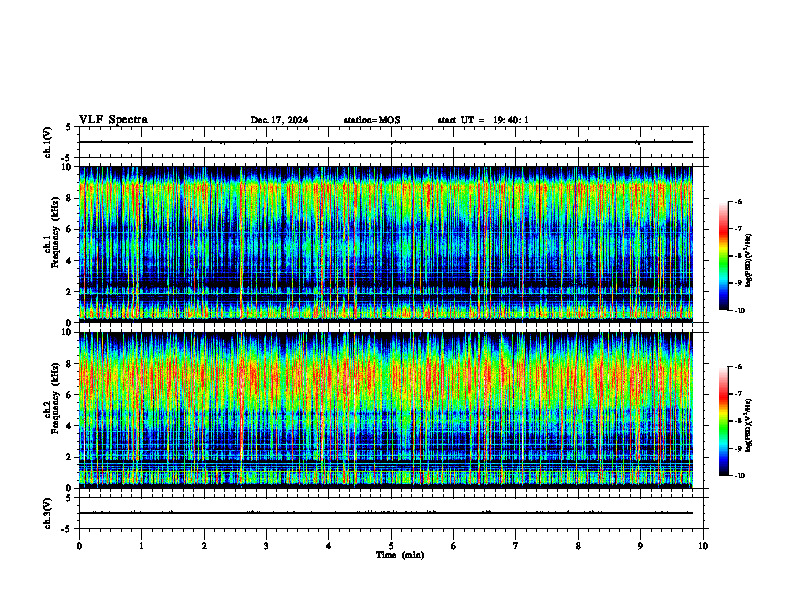Viewport: 792px width, 612px height.
Task: Click the 'station=MOS' header label
Action: click(372, 120)
